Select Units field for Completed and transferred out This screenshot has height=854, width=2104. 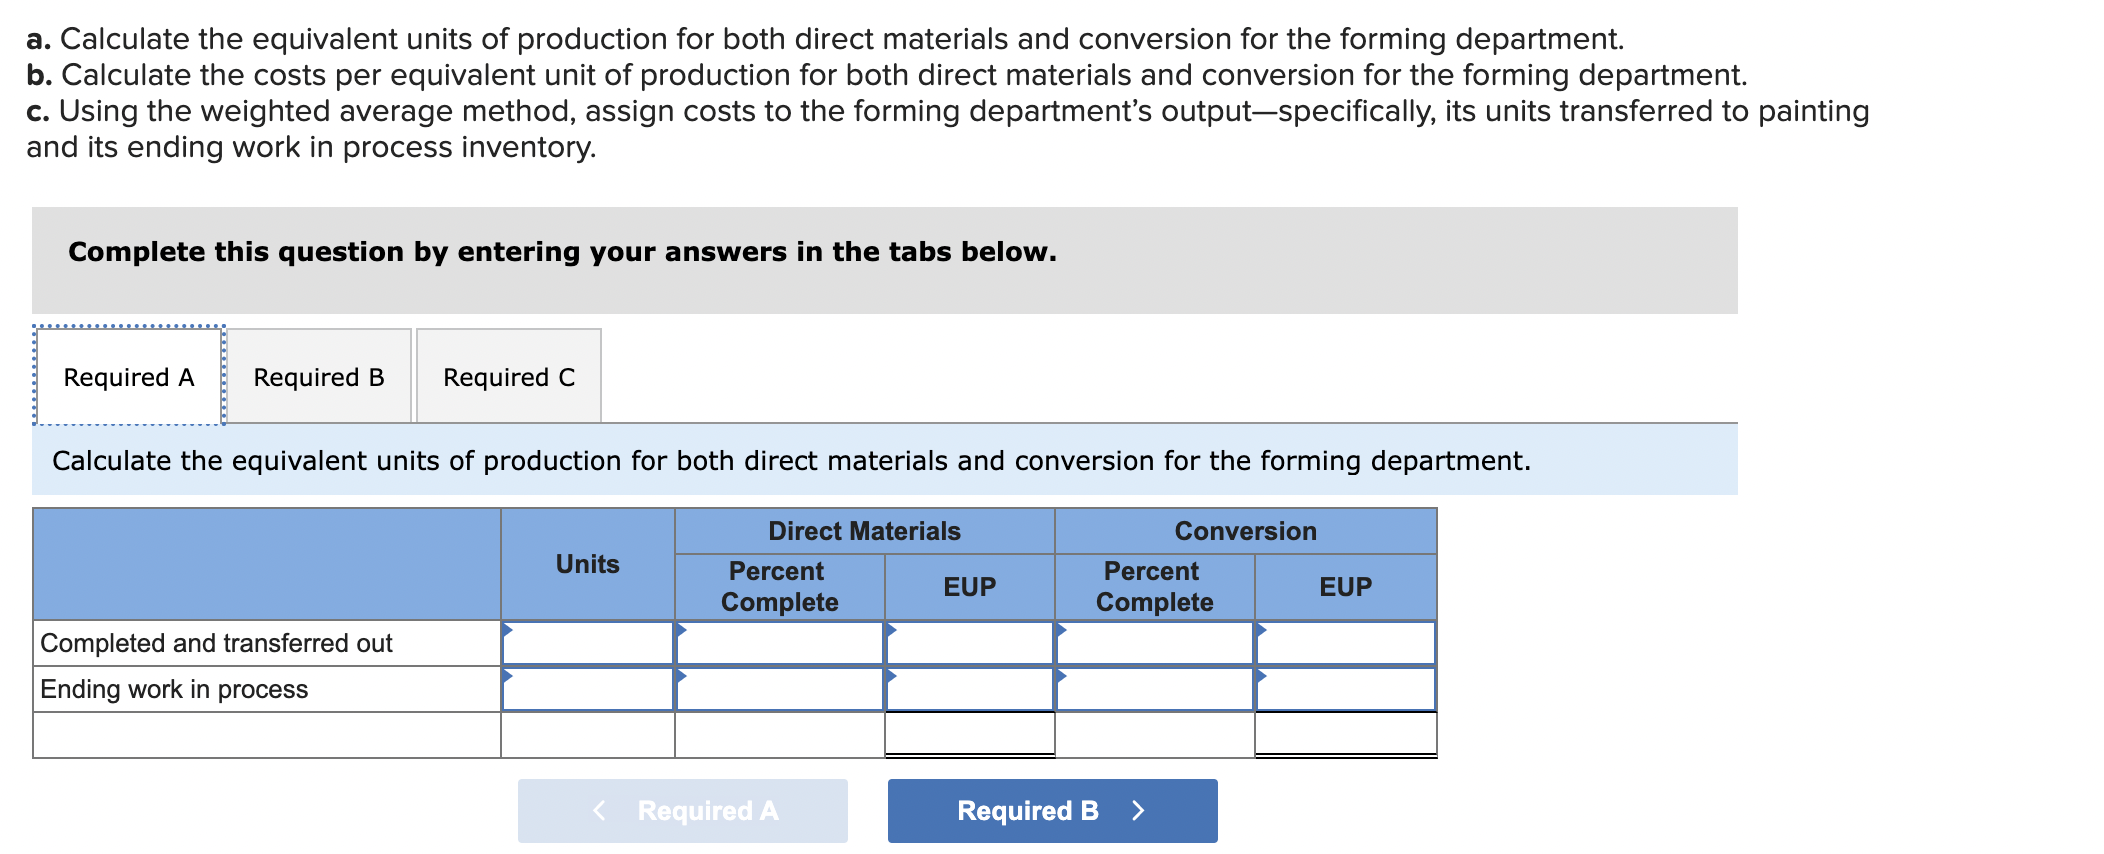click(588, 643)
